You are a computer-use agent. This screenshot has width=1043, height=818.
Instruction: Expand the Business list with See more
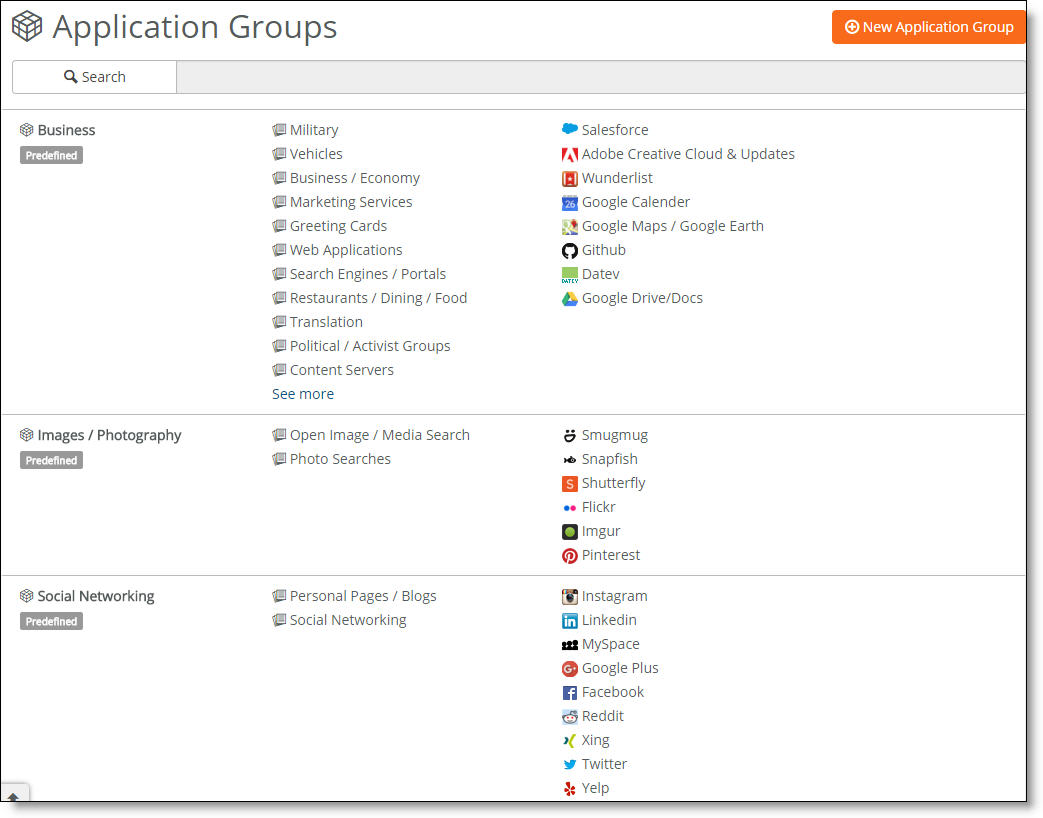click(303, 394)
